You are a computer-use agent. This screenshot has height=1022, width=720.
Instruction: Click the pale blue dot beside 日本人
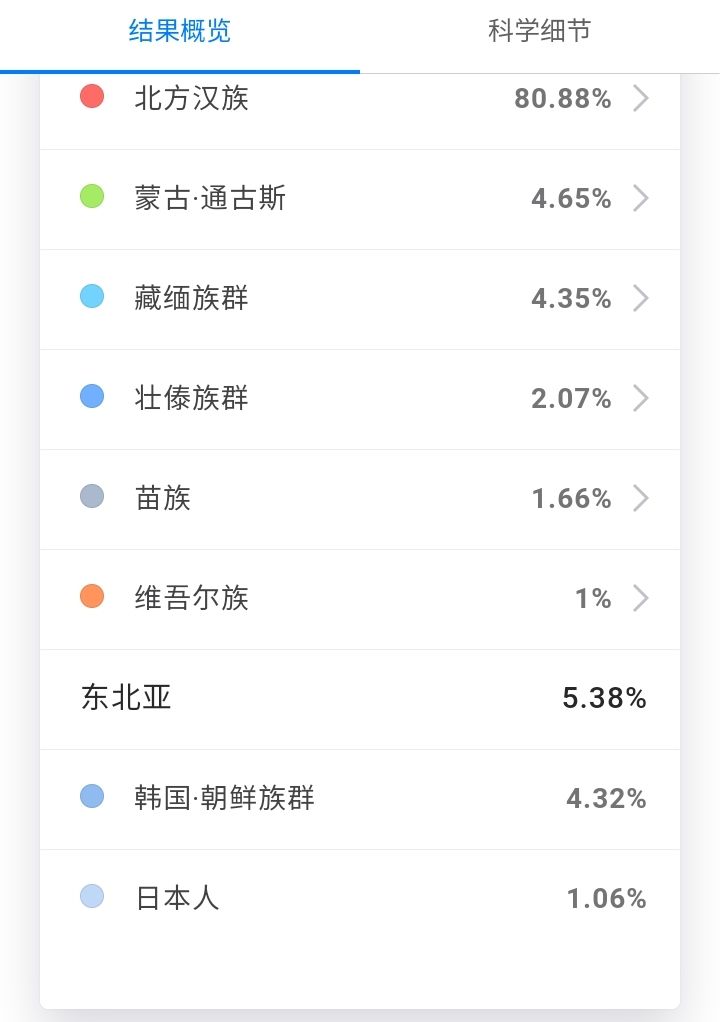click(x=92, y=896)
